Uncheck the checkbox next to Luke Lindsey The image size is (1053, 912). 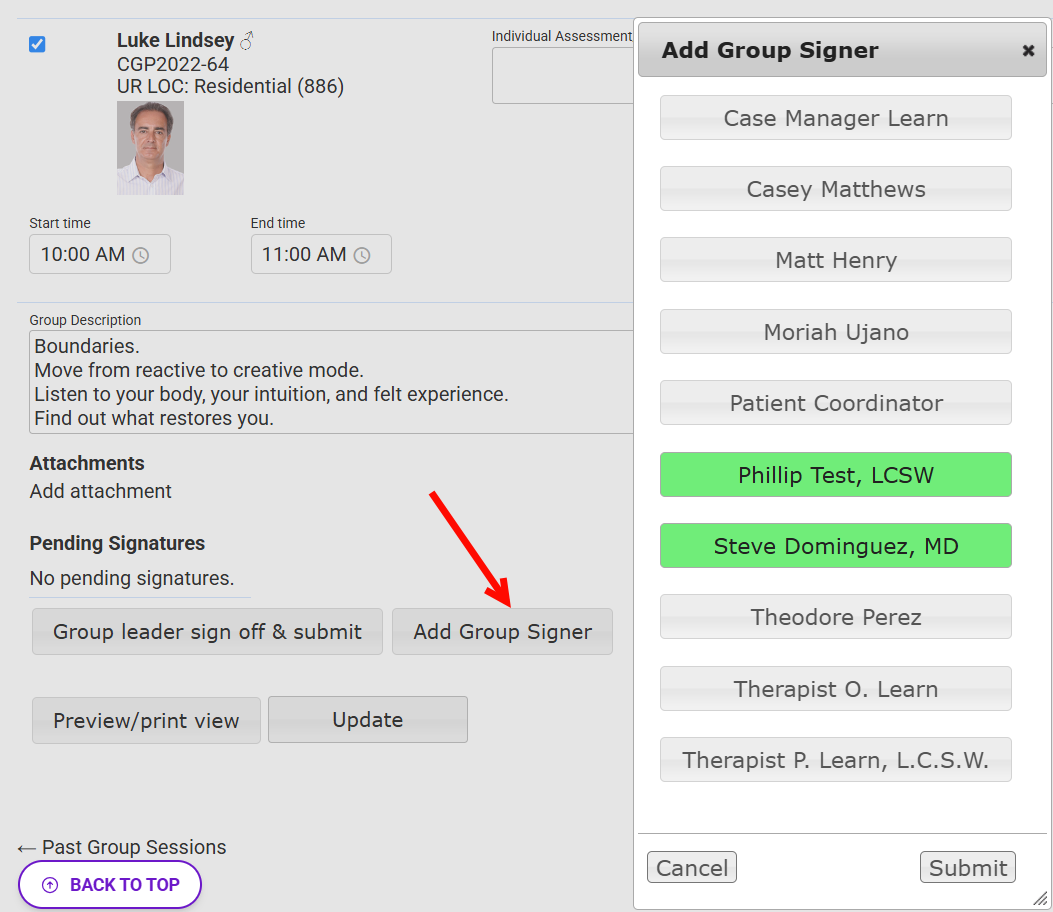(x=37, y=44)
